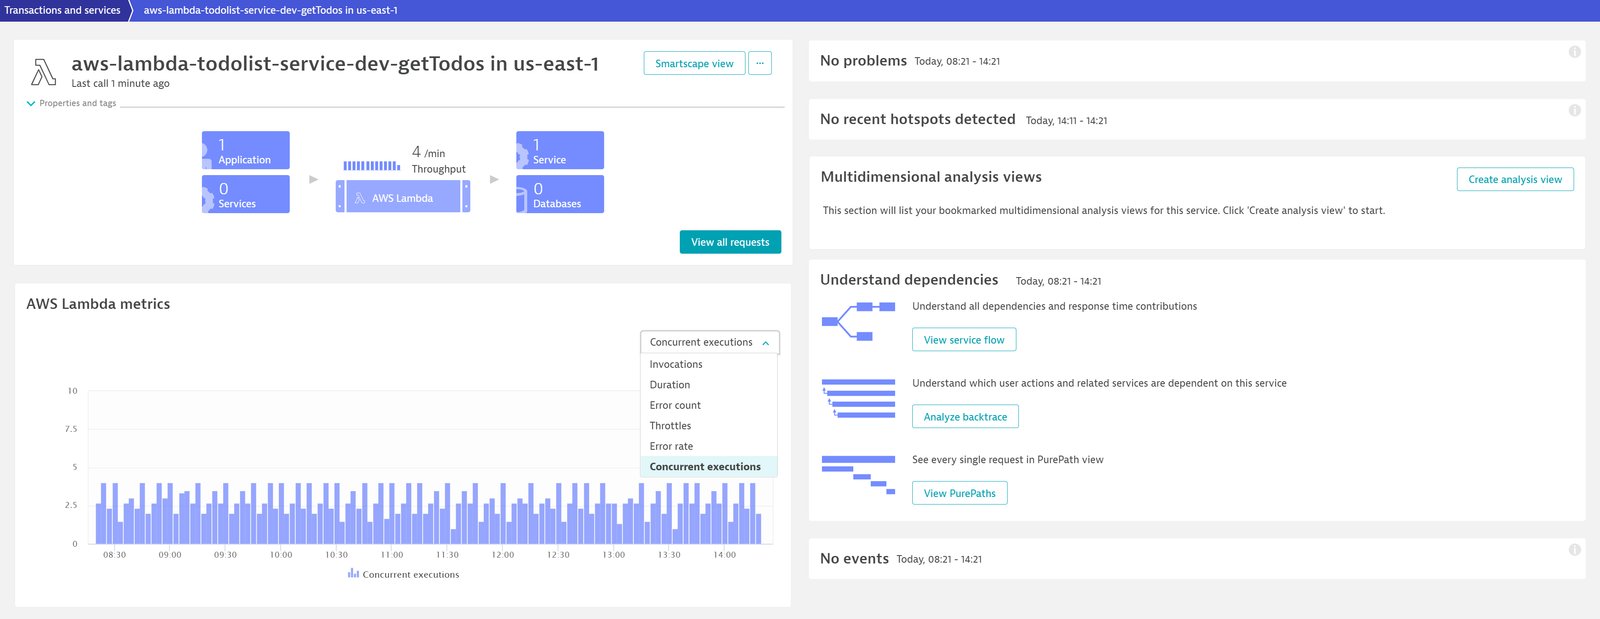This screenshot has height=619, width=1600.
Task: Pick Error rate in the metric list
Action: pos(708,446)
